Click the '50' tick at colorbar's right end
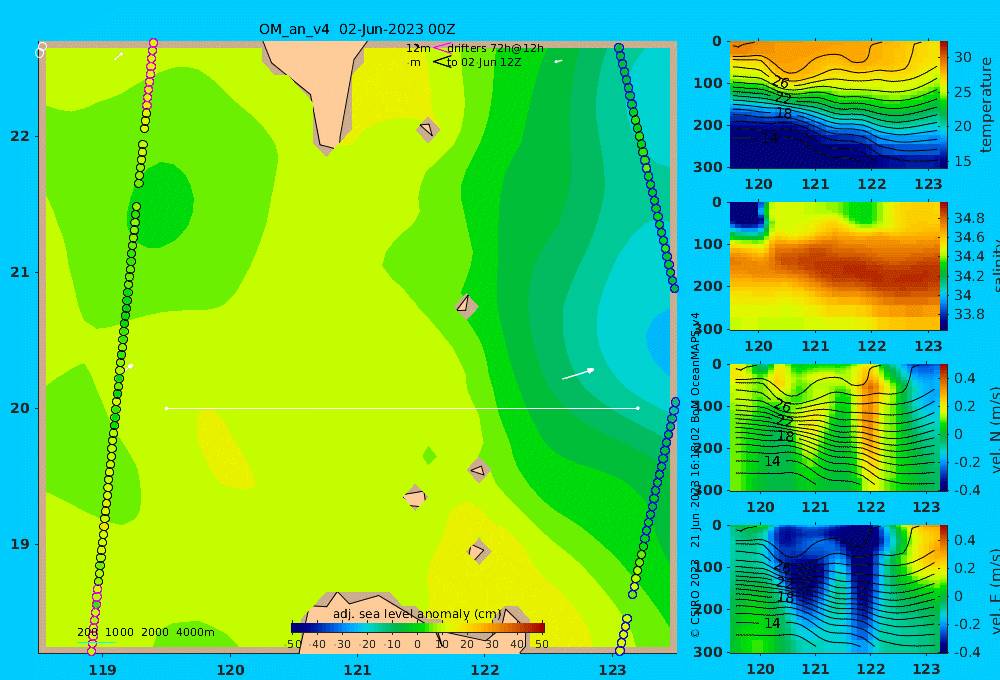This screenshot has height=680, width=1000. pyautogui.click(x=541, y=644)
